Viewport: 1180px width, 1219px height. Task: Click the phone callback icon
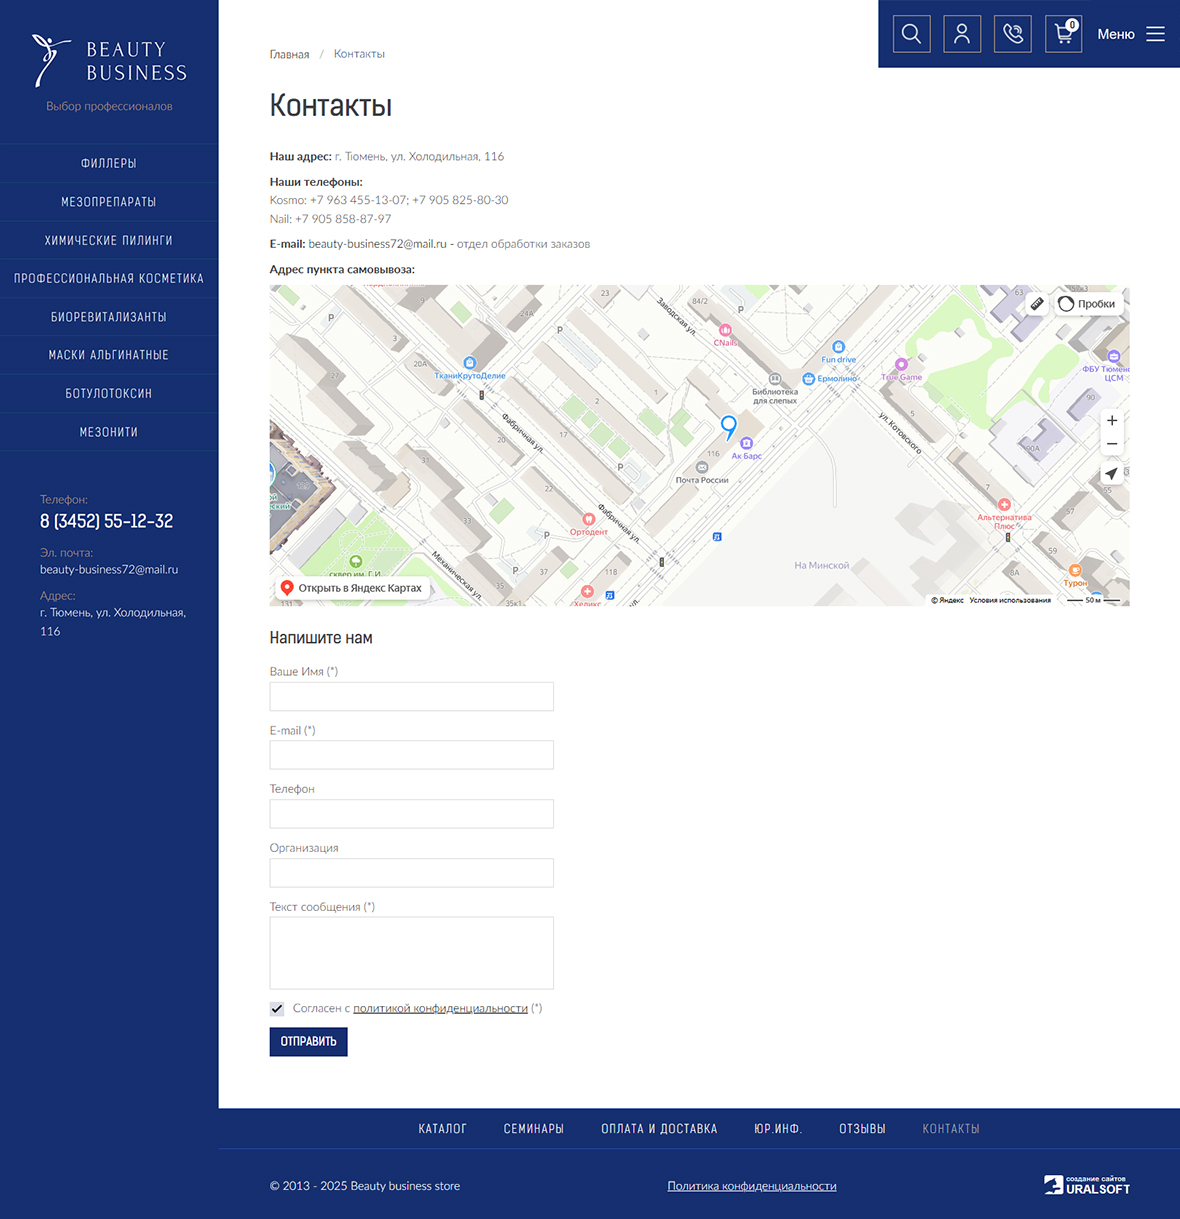(1012, 34)
